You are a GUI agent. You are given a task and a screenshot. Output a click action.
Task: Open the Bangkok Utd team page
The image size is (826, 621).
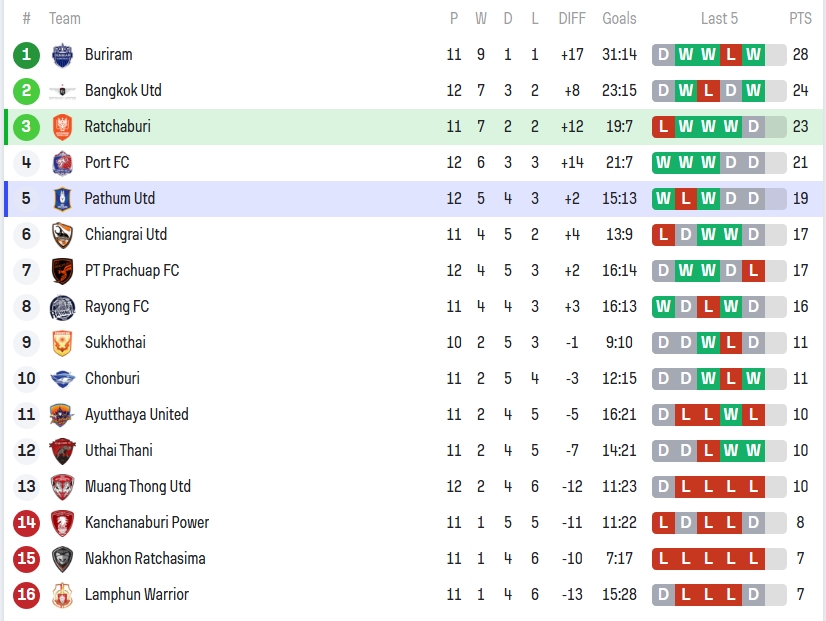point(123,91)
